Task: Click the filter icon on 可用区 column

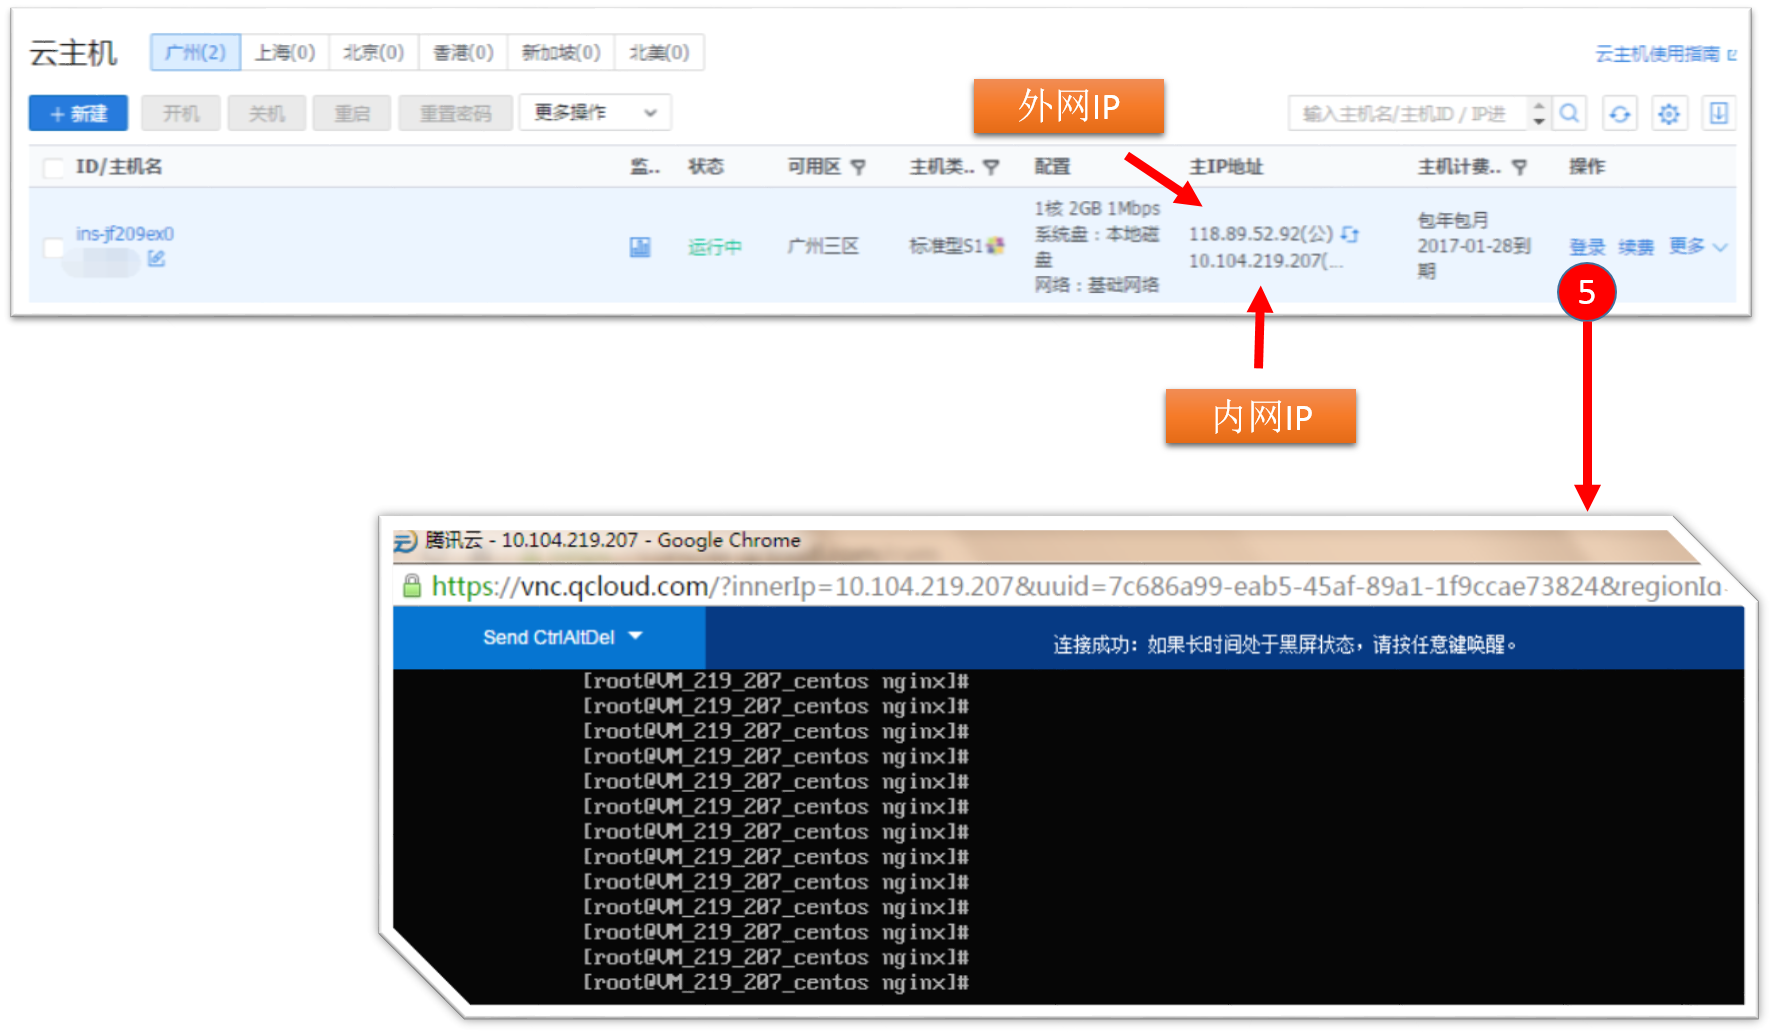Action: pyautogui.click(x=858, y=167)
